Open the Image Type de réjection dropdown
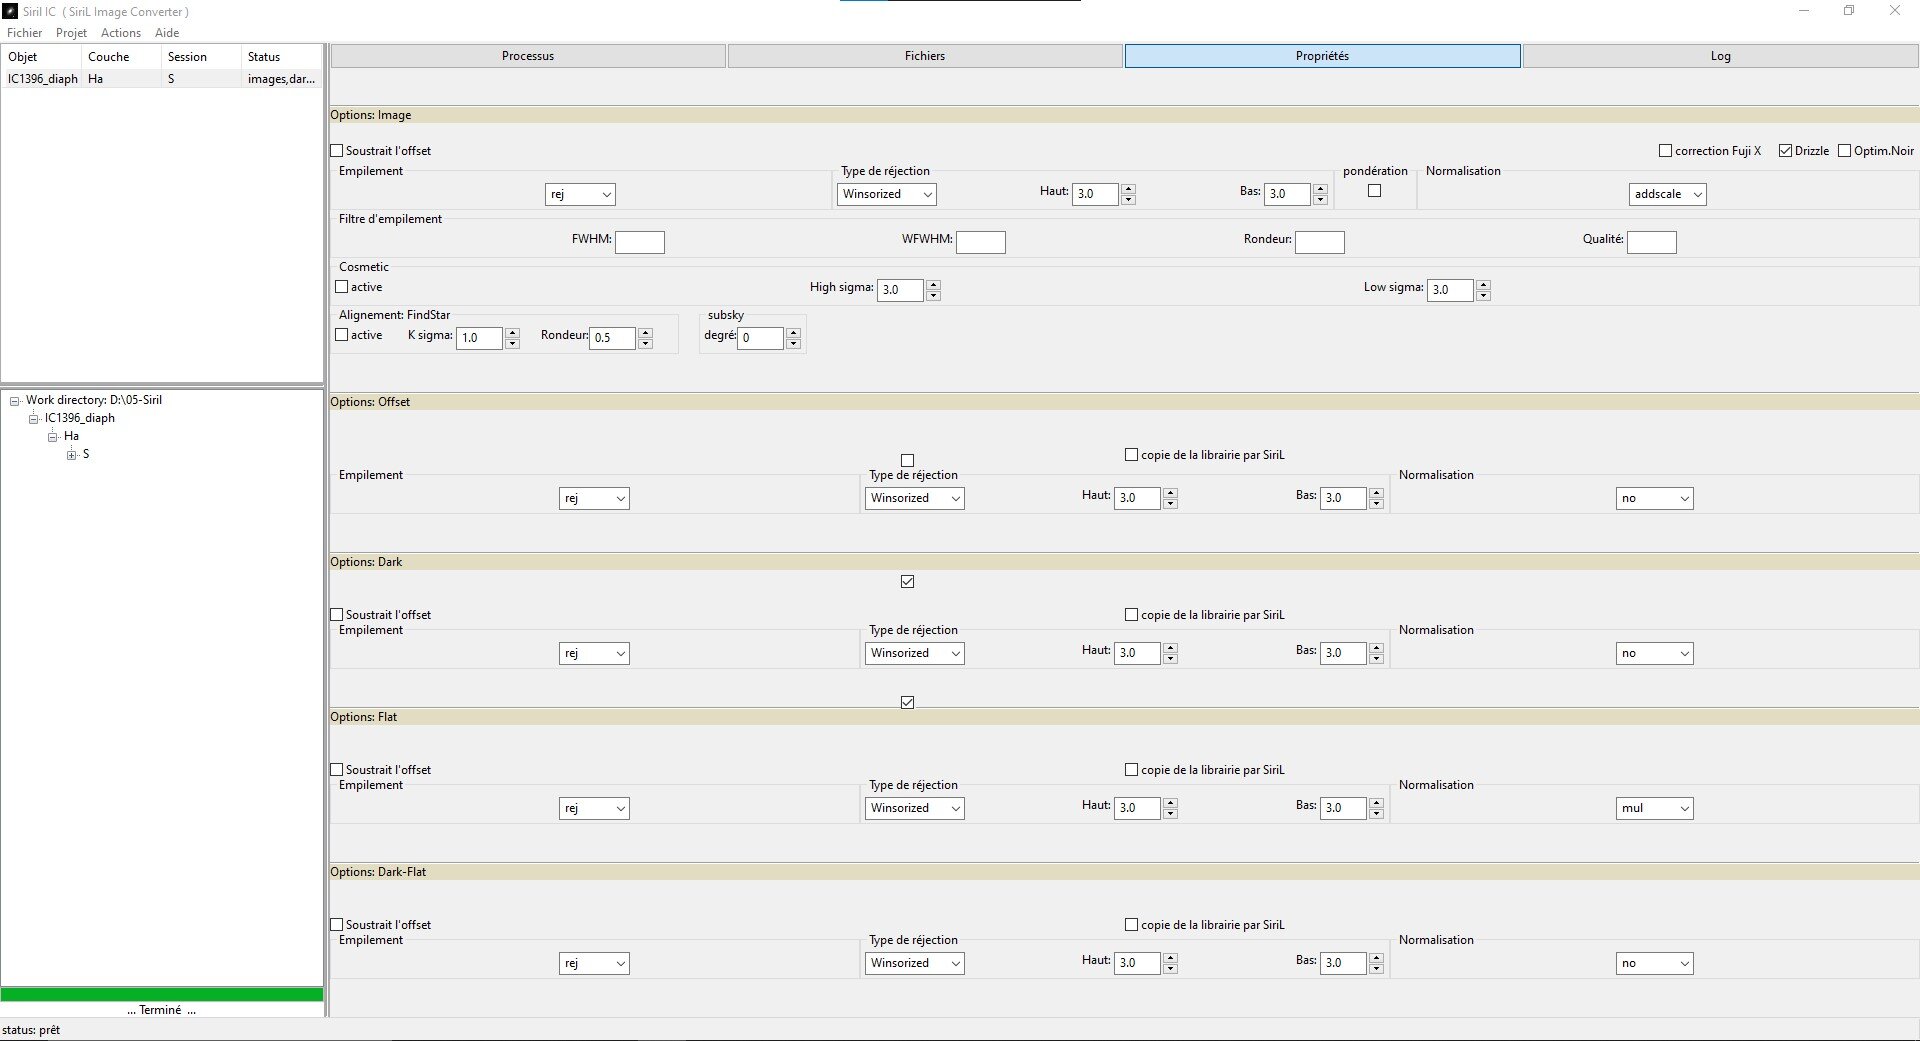 886,194
